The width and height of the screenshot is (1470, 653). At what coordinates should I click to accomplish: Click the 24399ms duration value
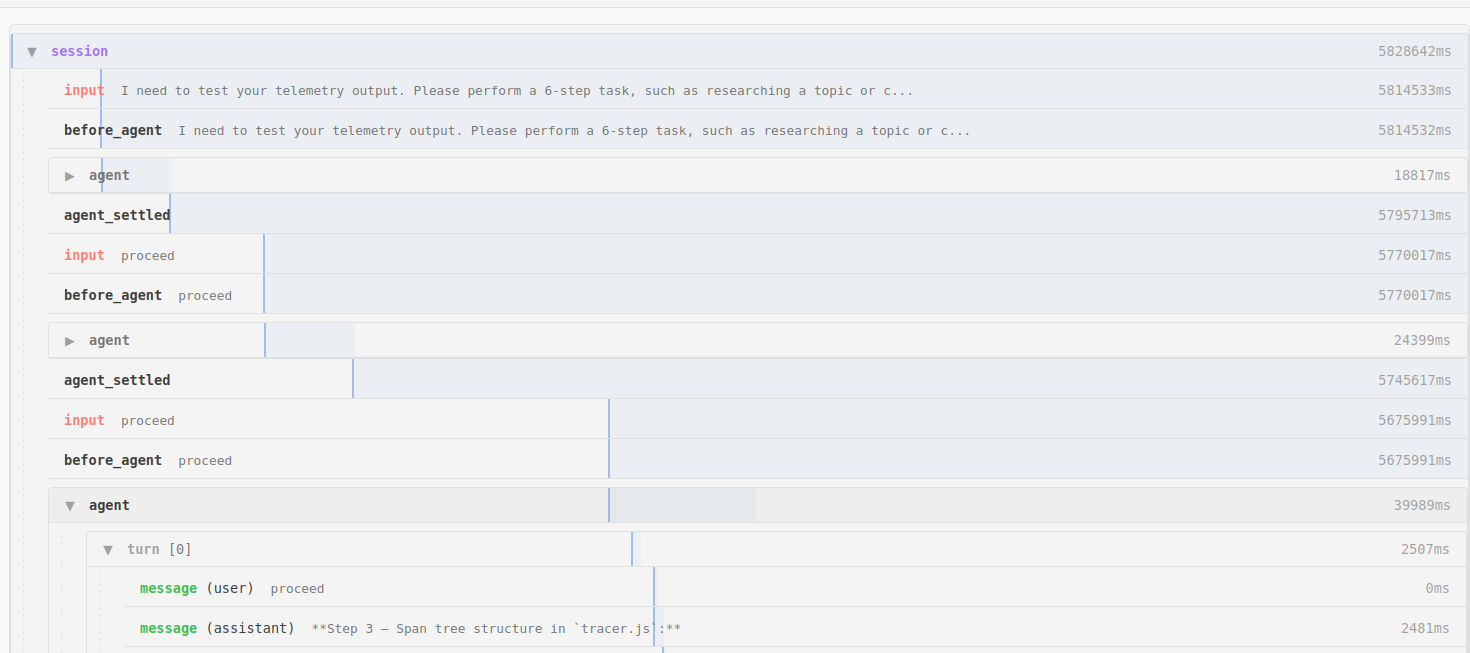[1422, 340]
